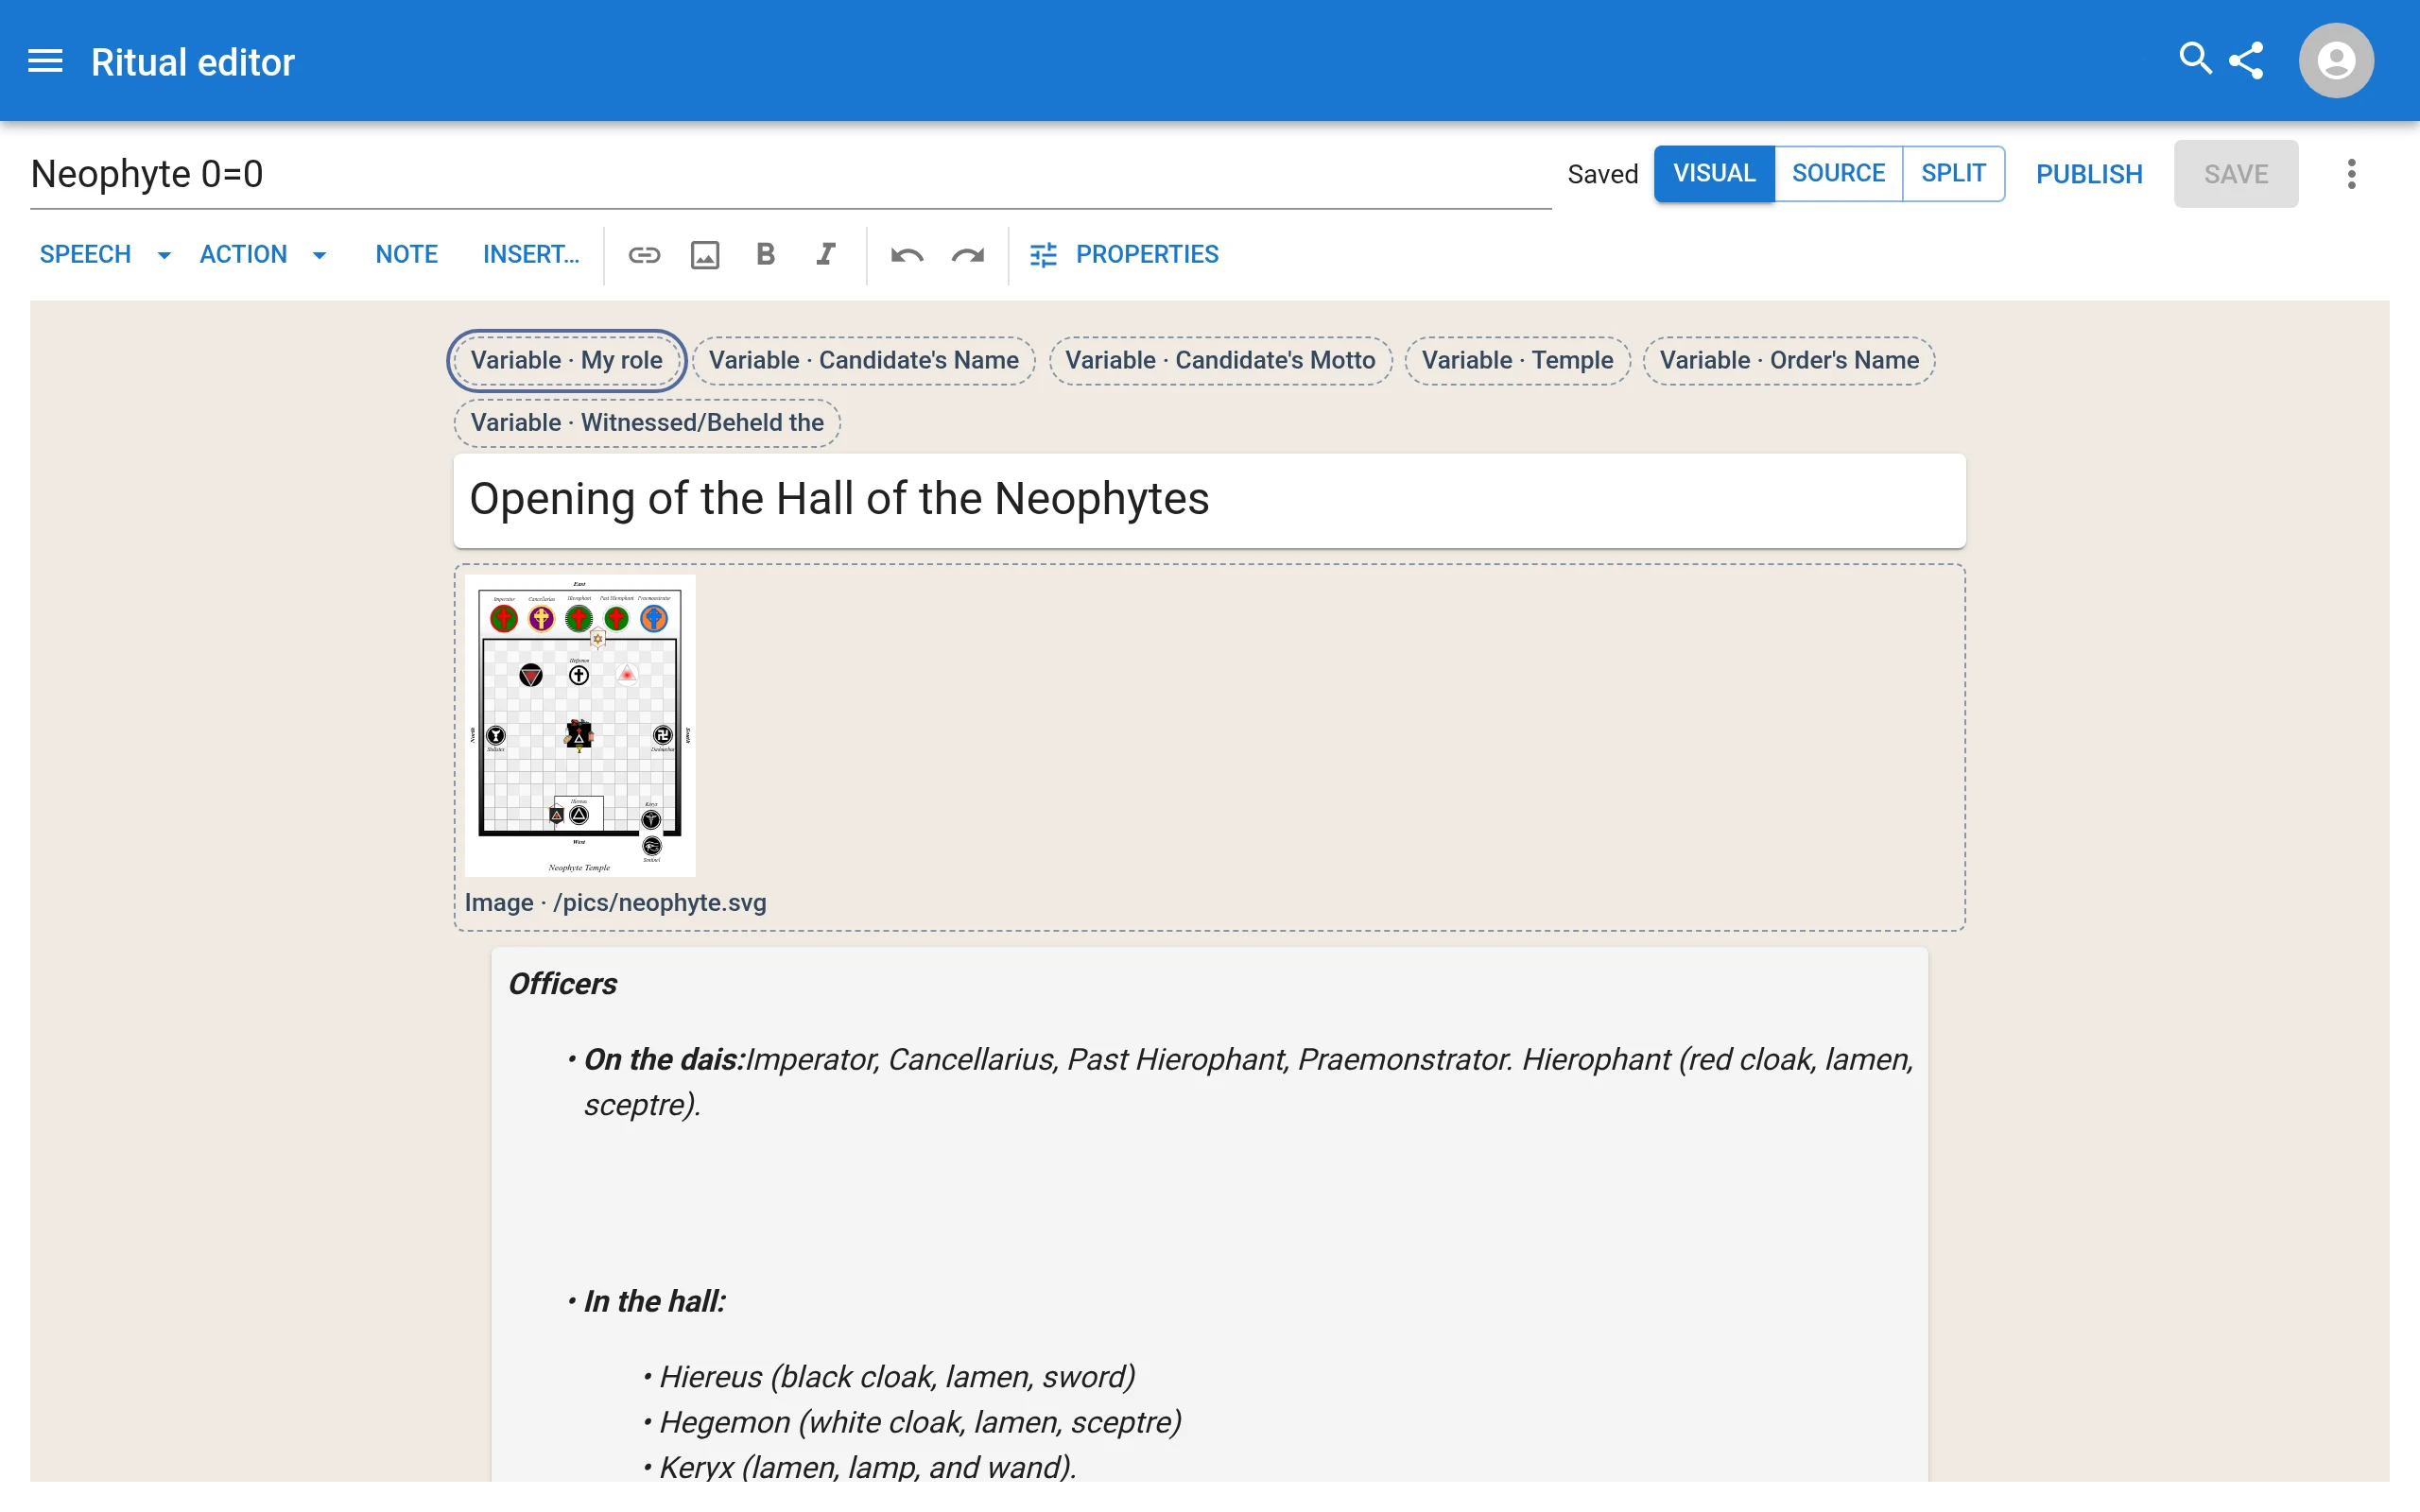Click the ACTION button
This screenshot has width=2420, height=1512.
pyautogui.click(x=244, y=255)
